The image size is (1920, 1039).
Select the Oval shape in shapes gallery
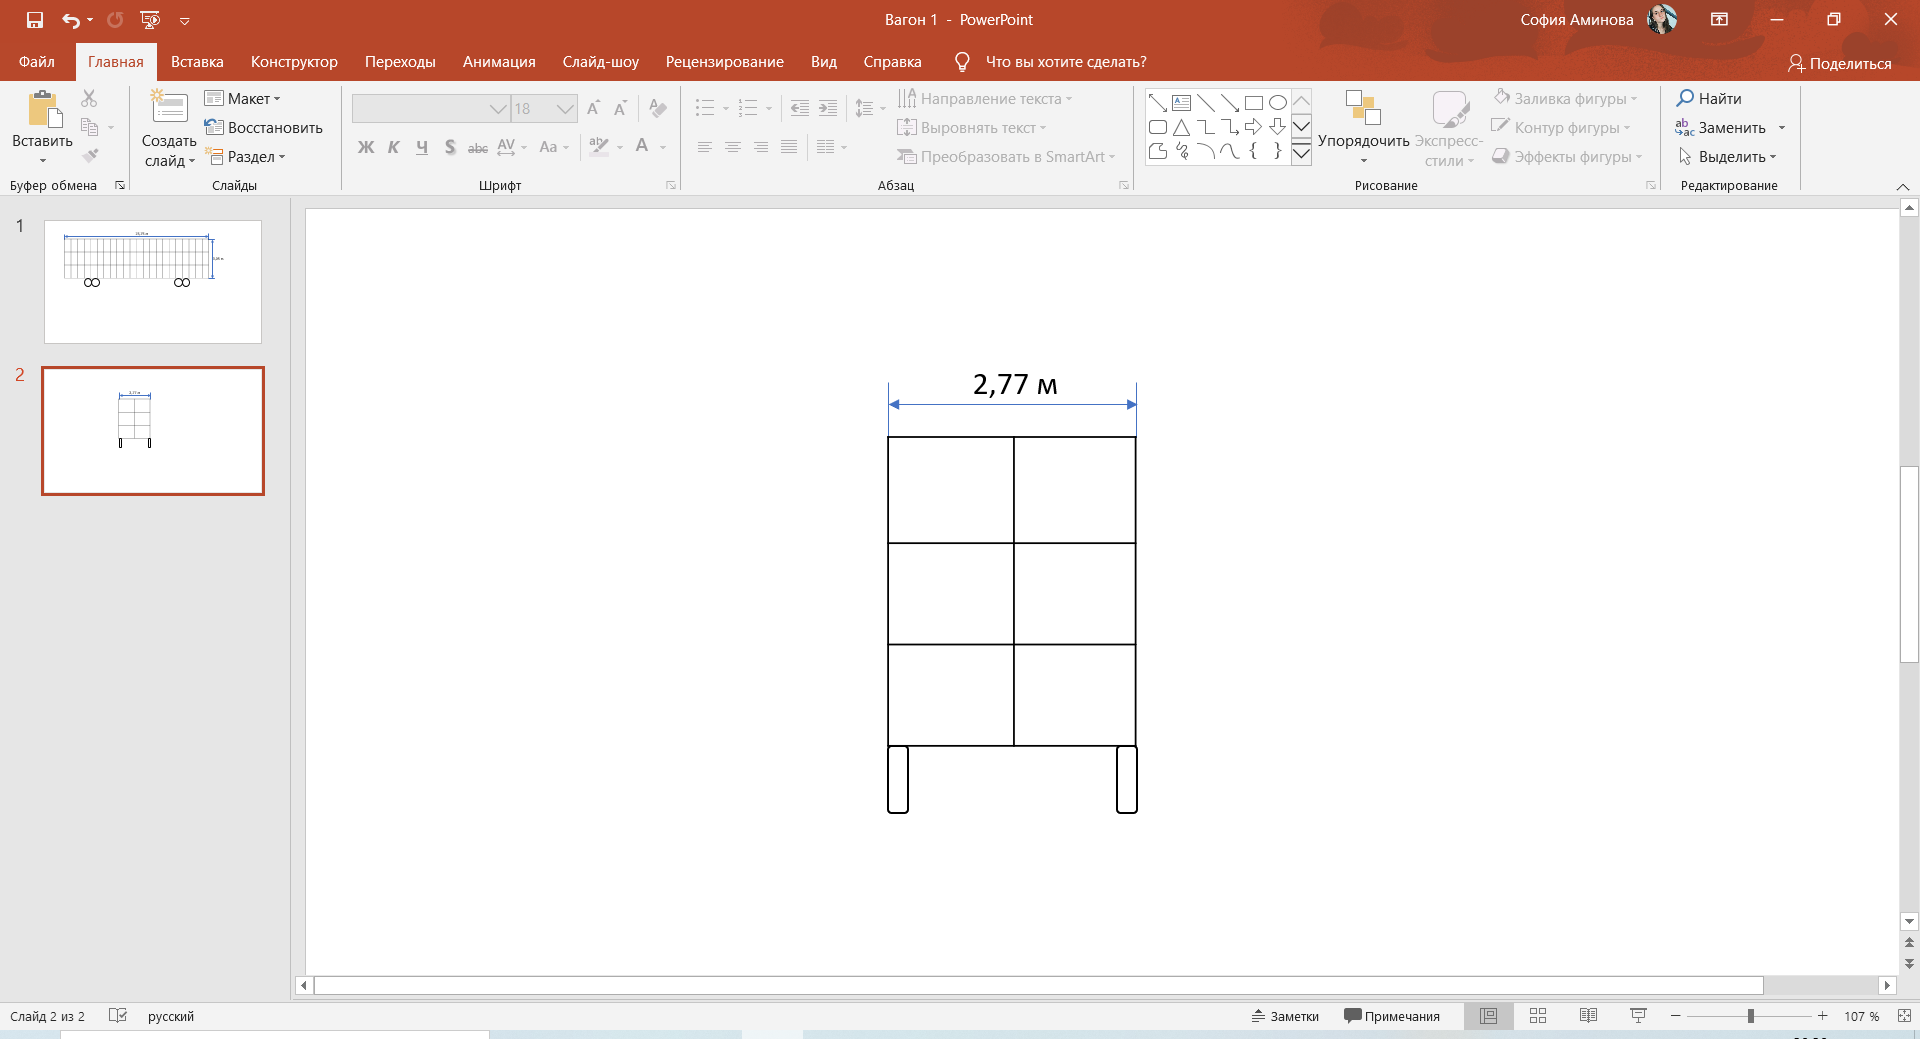1277,103
